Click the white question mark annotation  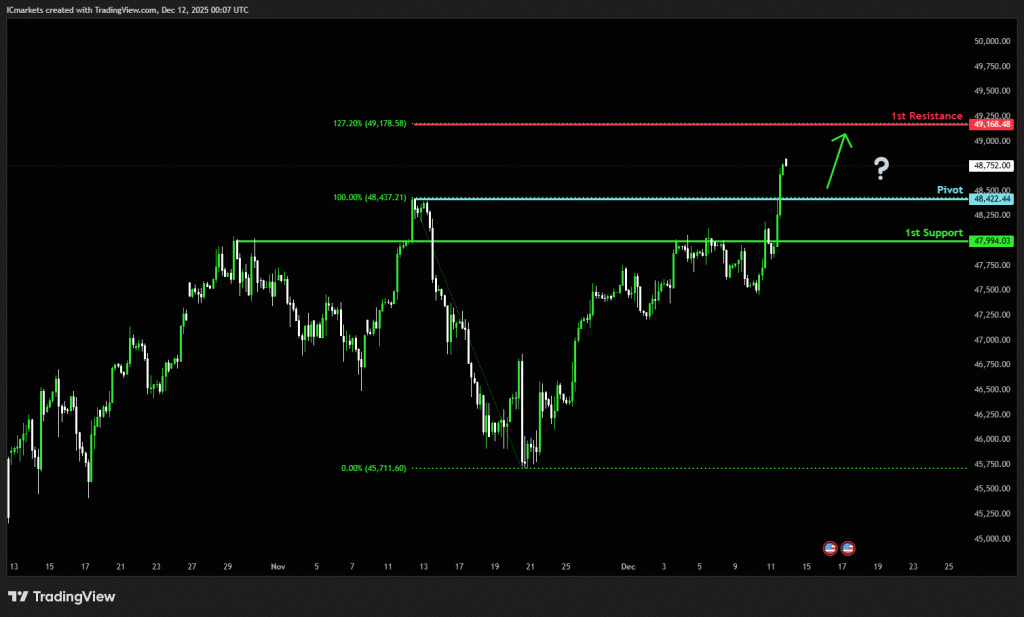(x=880, y=168)
